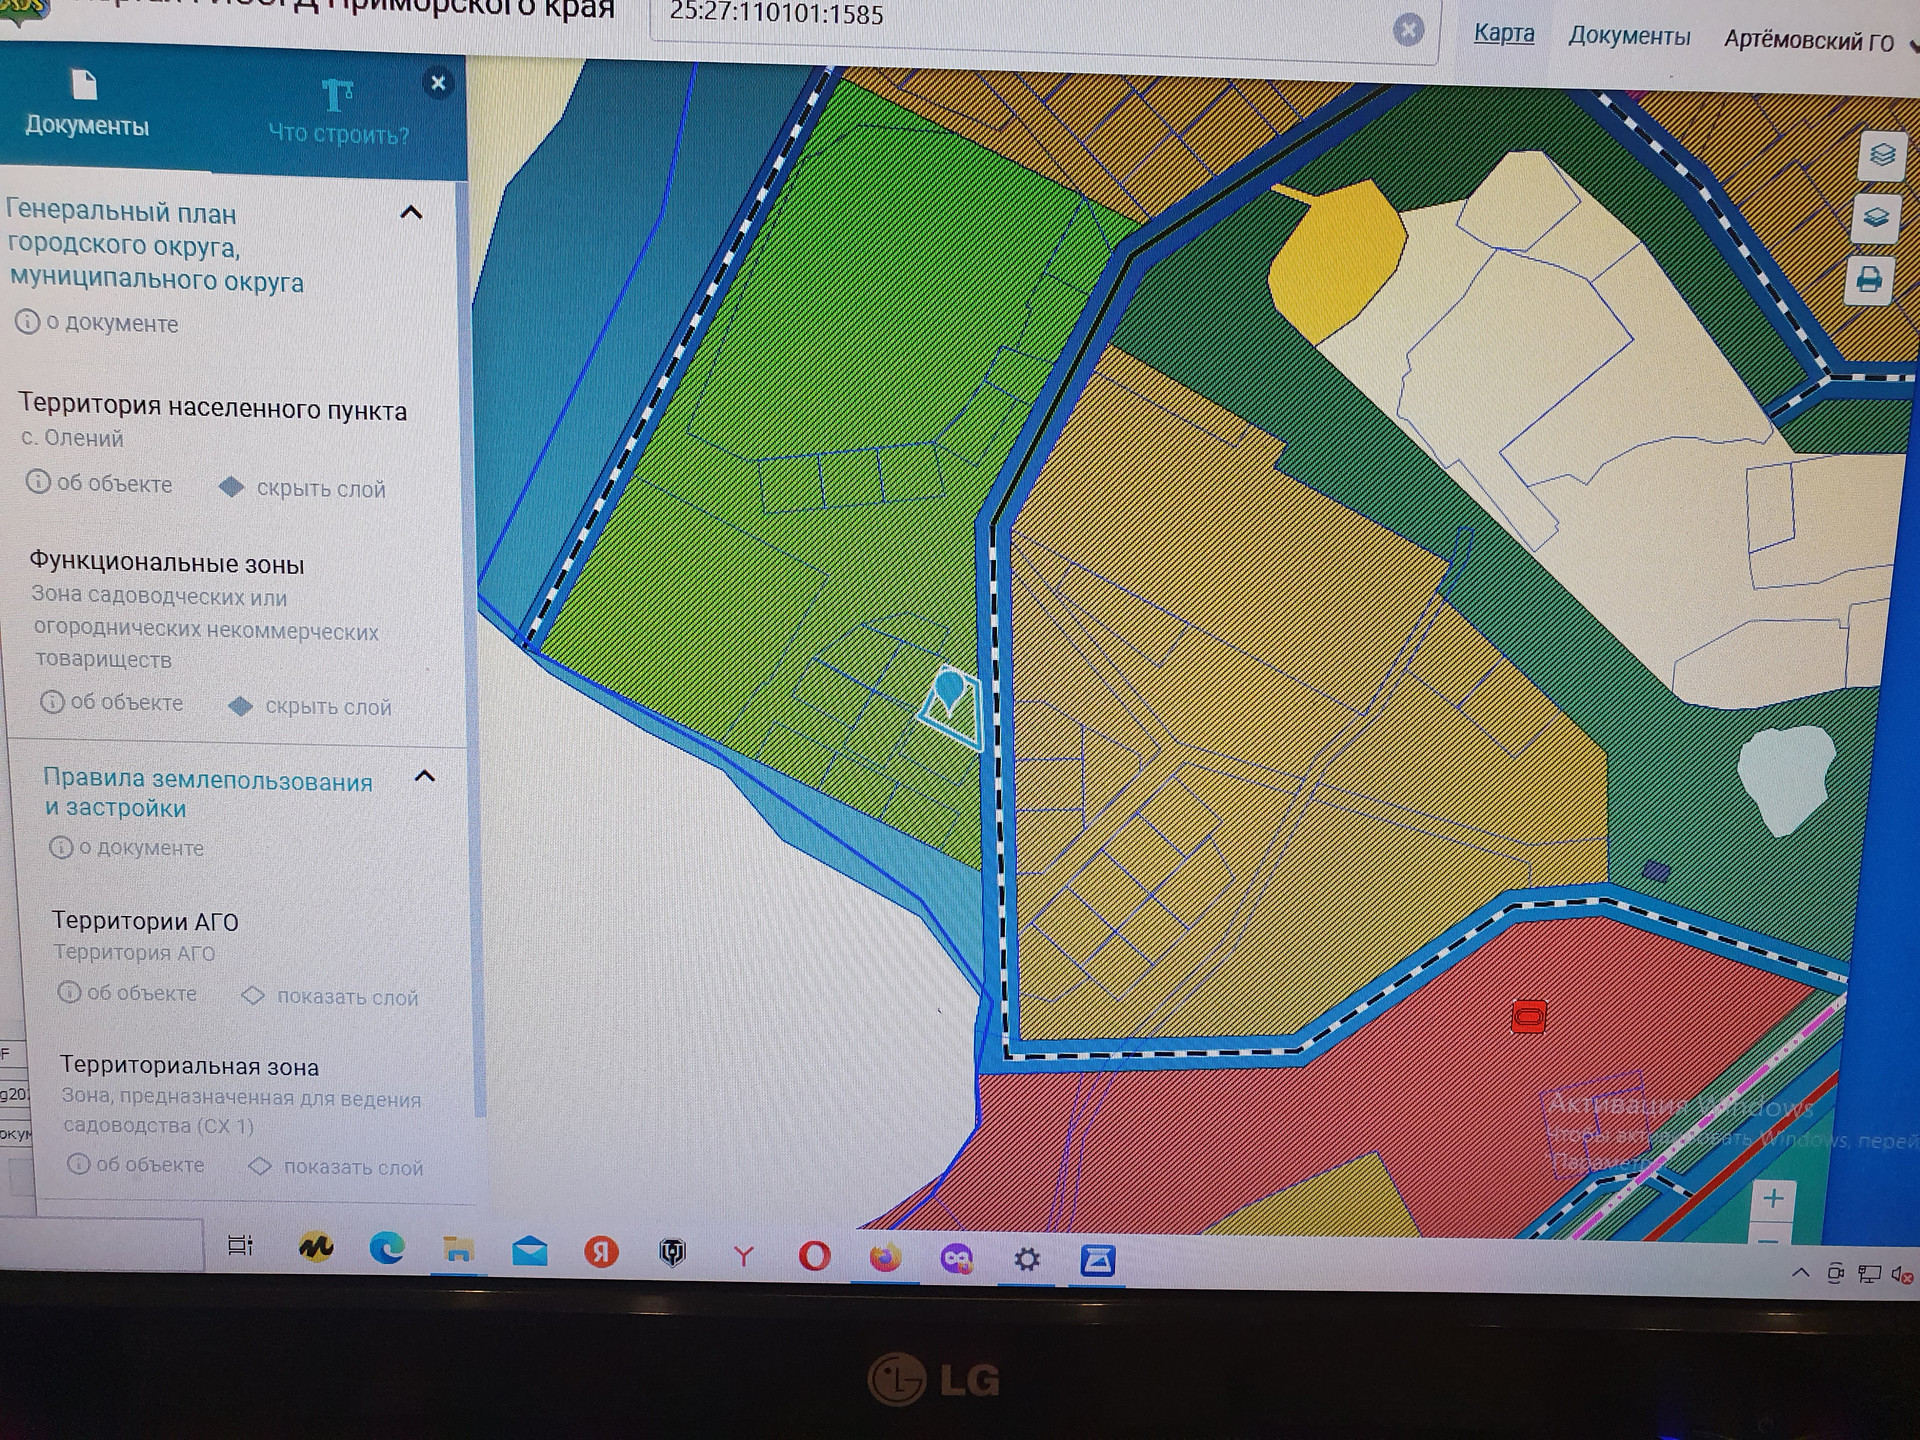Hide the functional zones layer
This screenshot has height=1440, width=1920.
[326, 707]
